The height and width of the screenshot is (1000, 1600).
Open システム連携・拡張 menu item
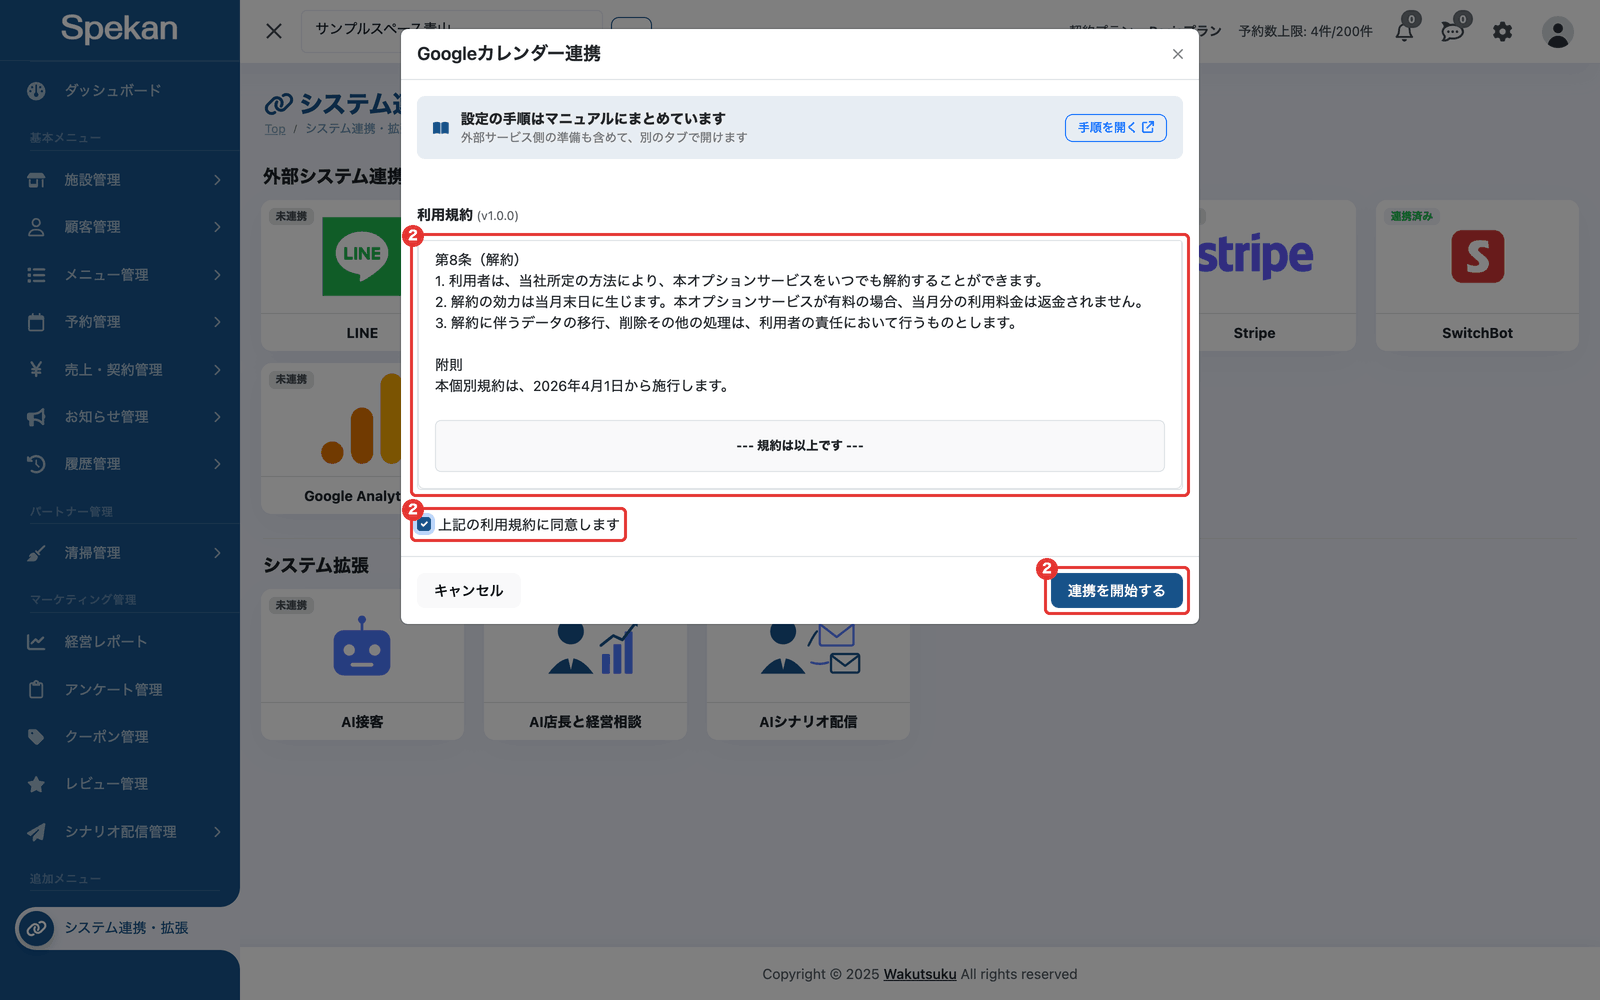click(x=127, y=928)
